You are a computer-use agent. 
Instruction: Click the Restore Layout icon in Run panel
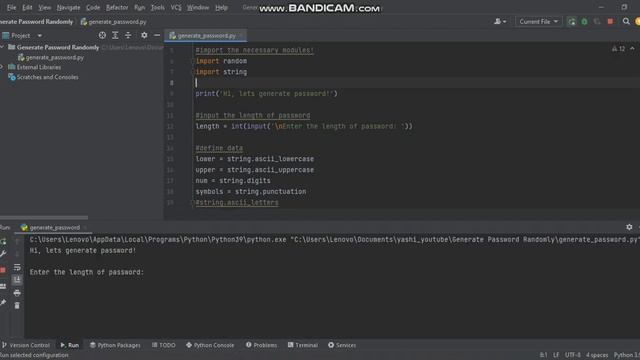[3, 286]
